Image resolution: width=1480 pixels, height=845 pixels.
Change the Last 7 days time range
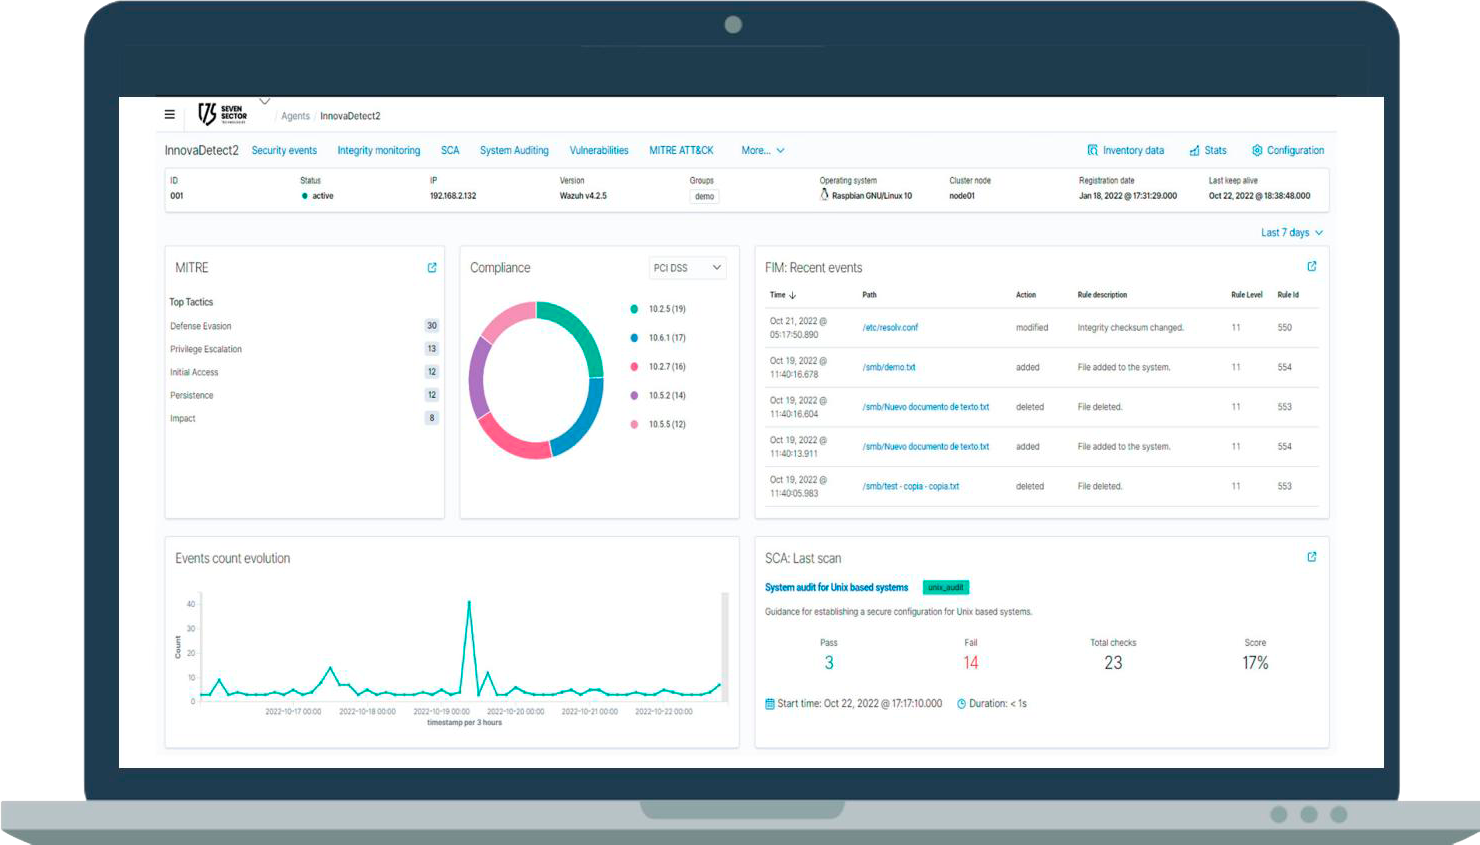(x=1291, y=232)
